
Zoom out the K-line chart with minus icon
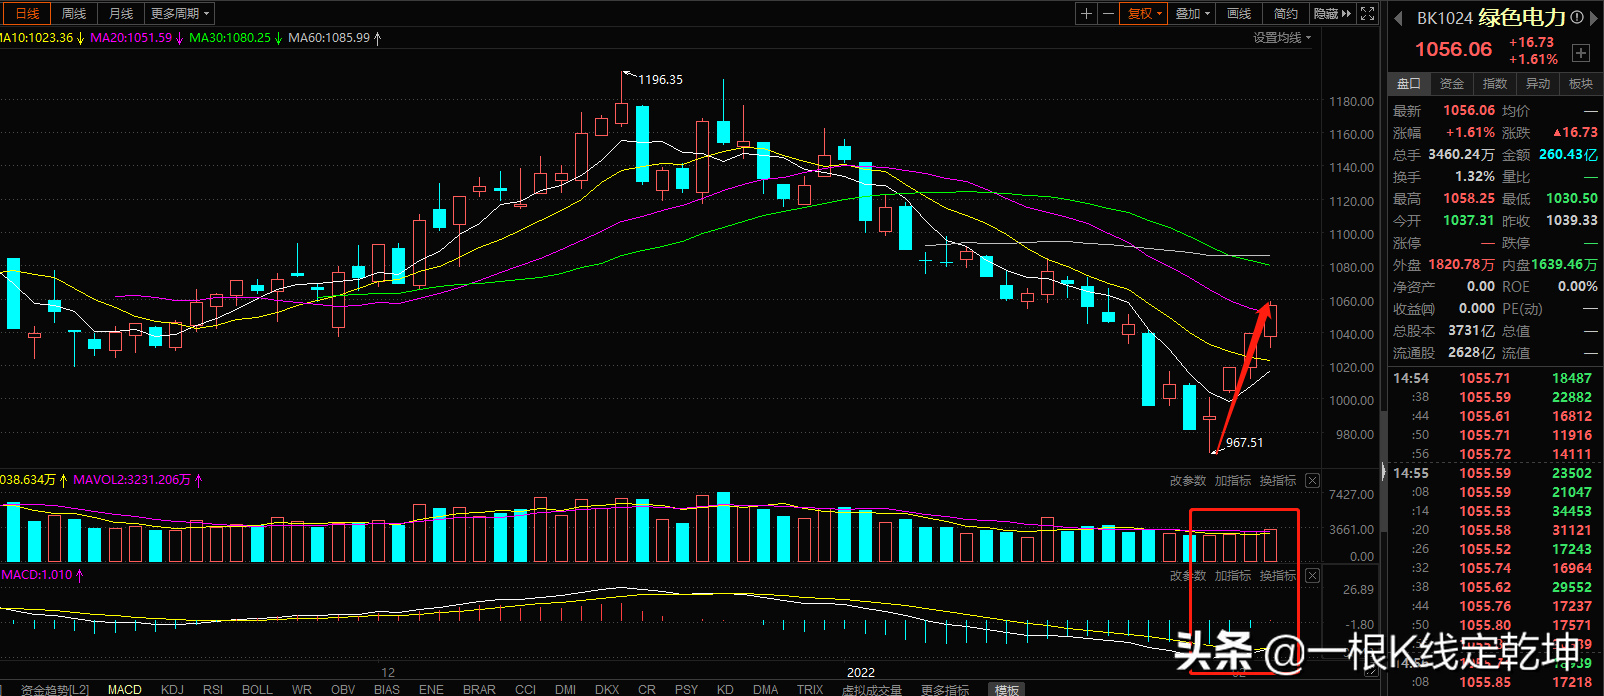pyautogui.click(x=1108, y=13)
